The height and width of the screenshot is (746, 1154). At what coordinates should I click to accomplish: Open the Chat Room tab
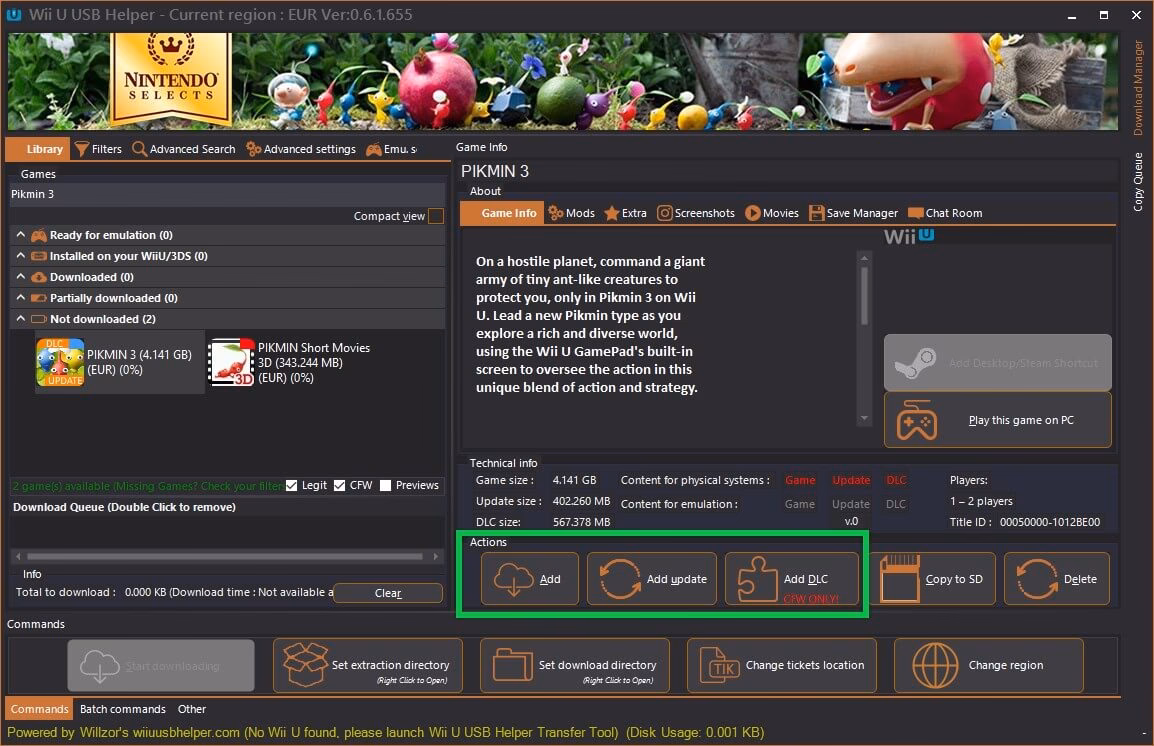coord(946,213)
